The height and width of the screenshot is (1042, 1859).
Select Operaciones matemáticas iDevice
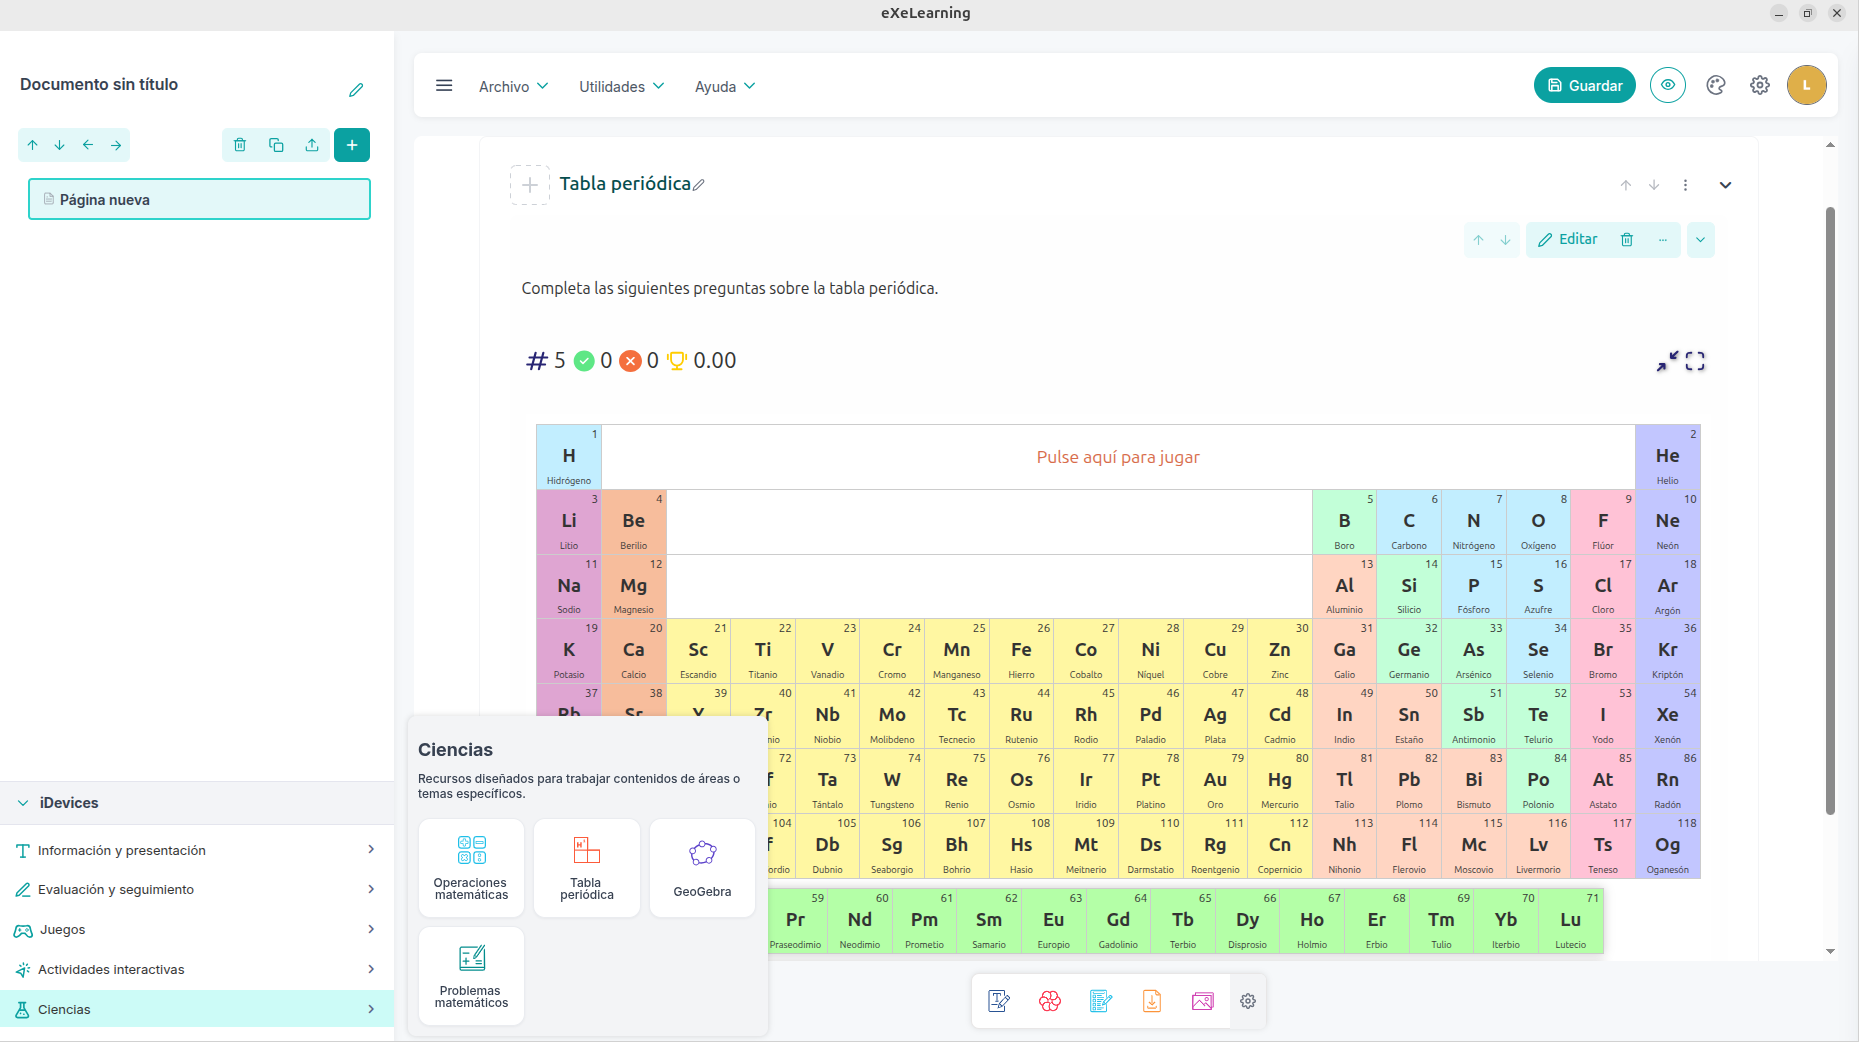coord(471,867)
